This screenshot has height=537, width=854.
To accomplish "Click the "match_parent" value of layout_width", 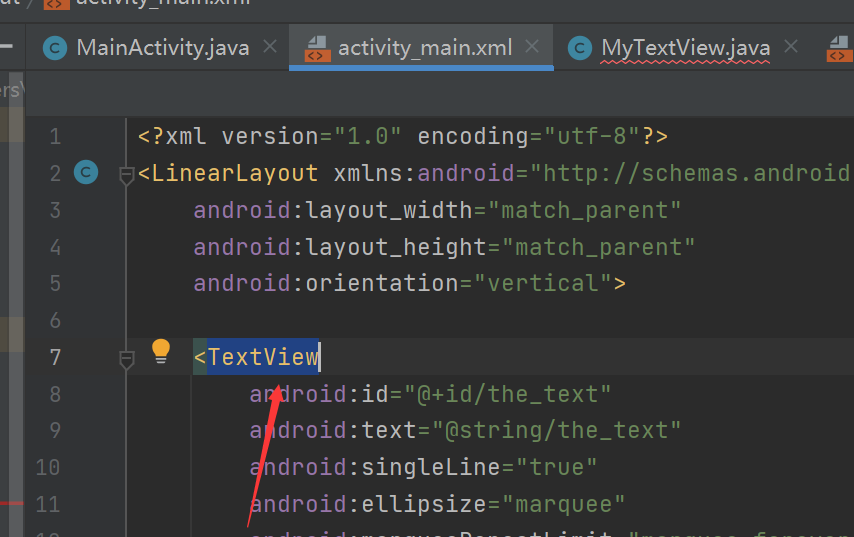I will coord(584,211).
